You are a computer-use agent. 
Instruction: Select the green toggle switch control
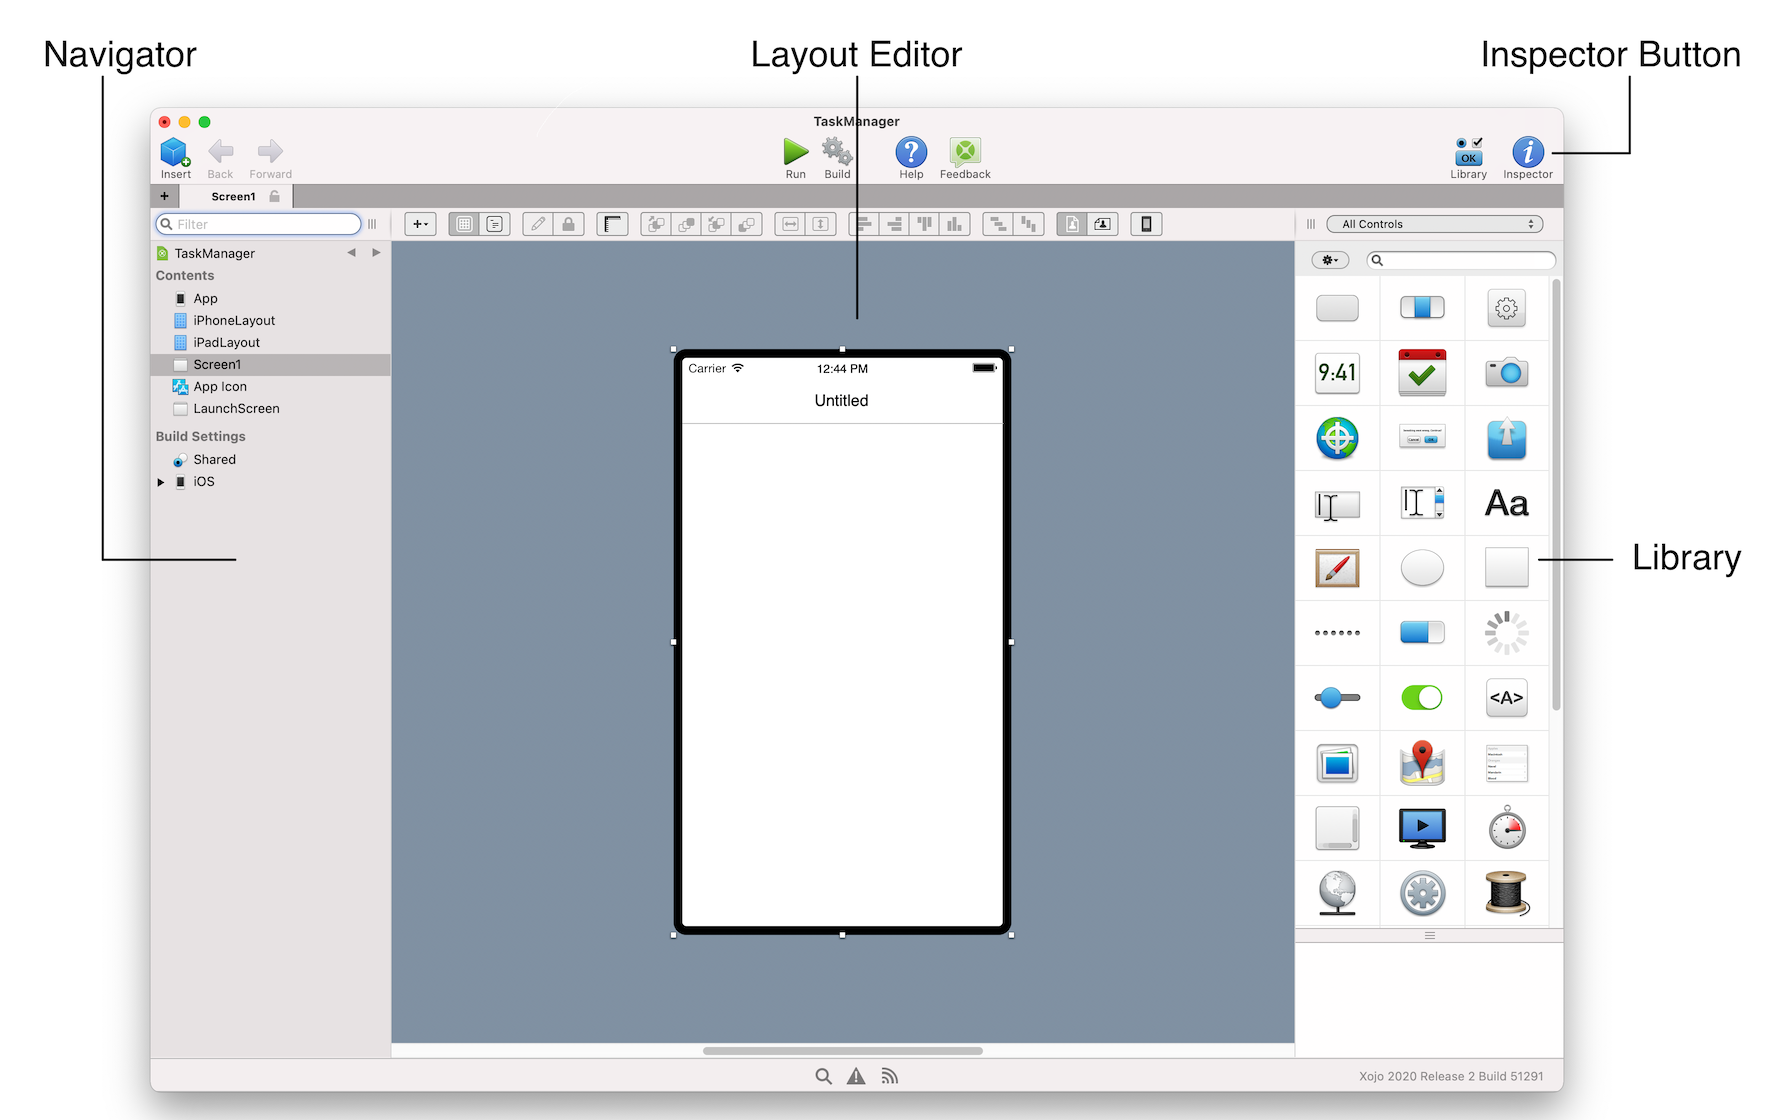pyautogui.click(x=1422, y=698)
